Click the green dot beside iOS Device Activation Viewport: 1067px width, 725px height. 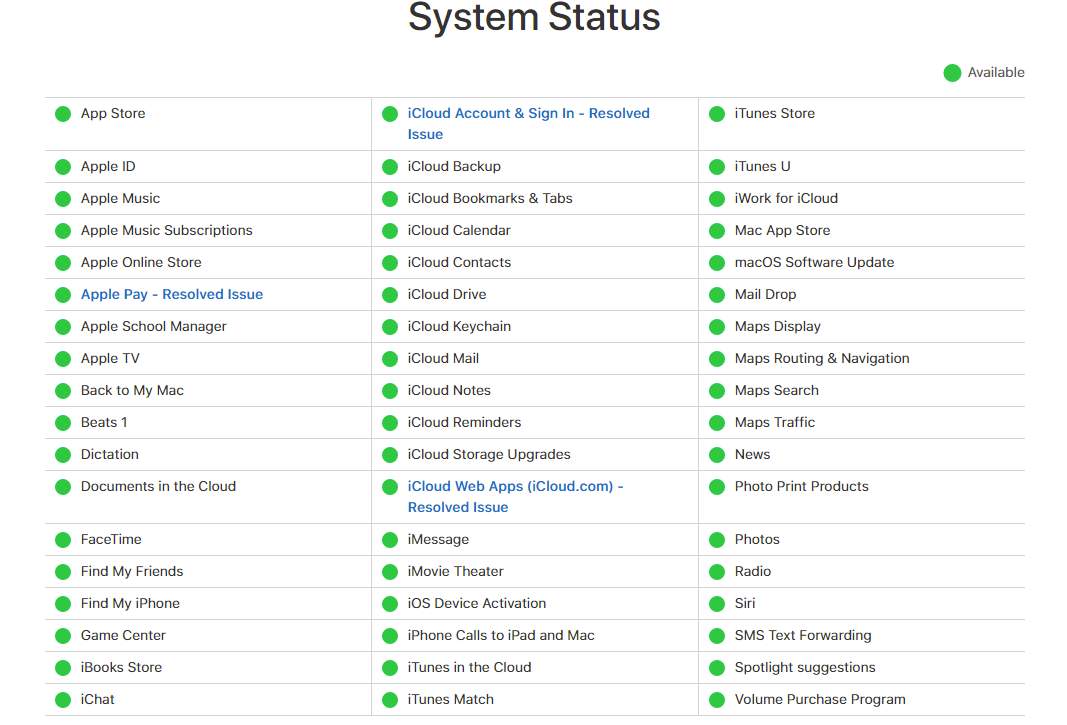390,604
